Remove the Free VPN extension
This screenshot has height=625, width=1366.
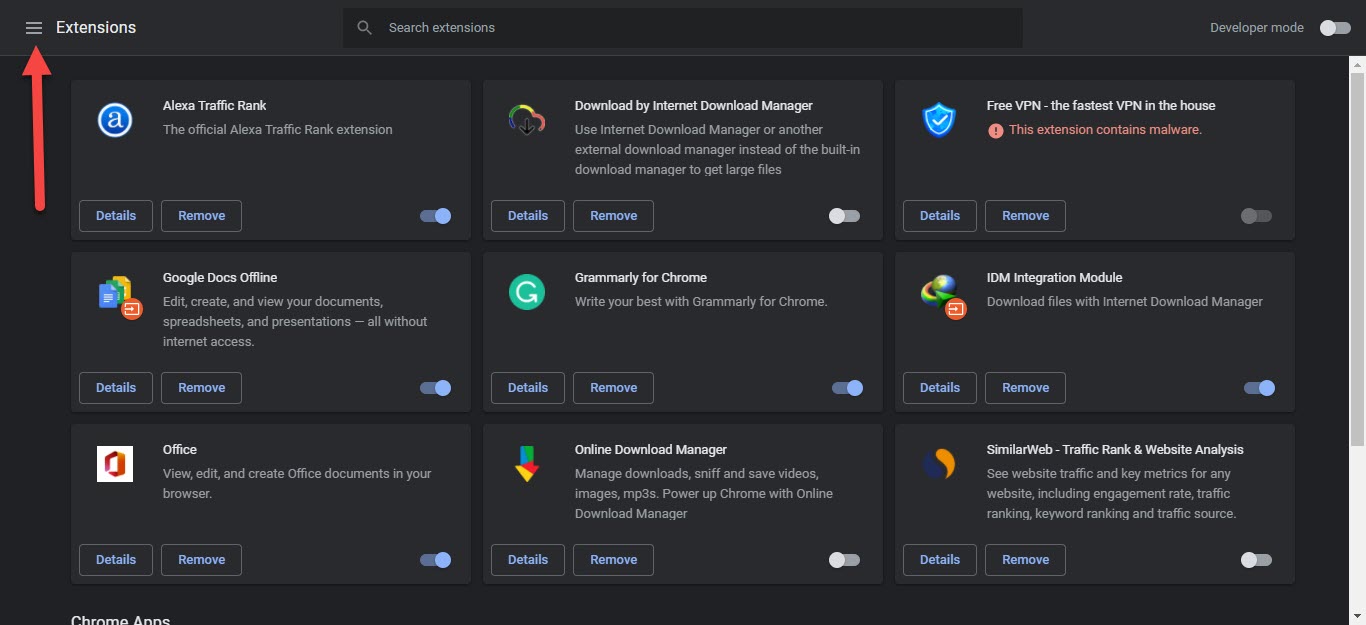coord(1025,216)
